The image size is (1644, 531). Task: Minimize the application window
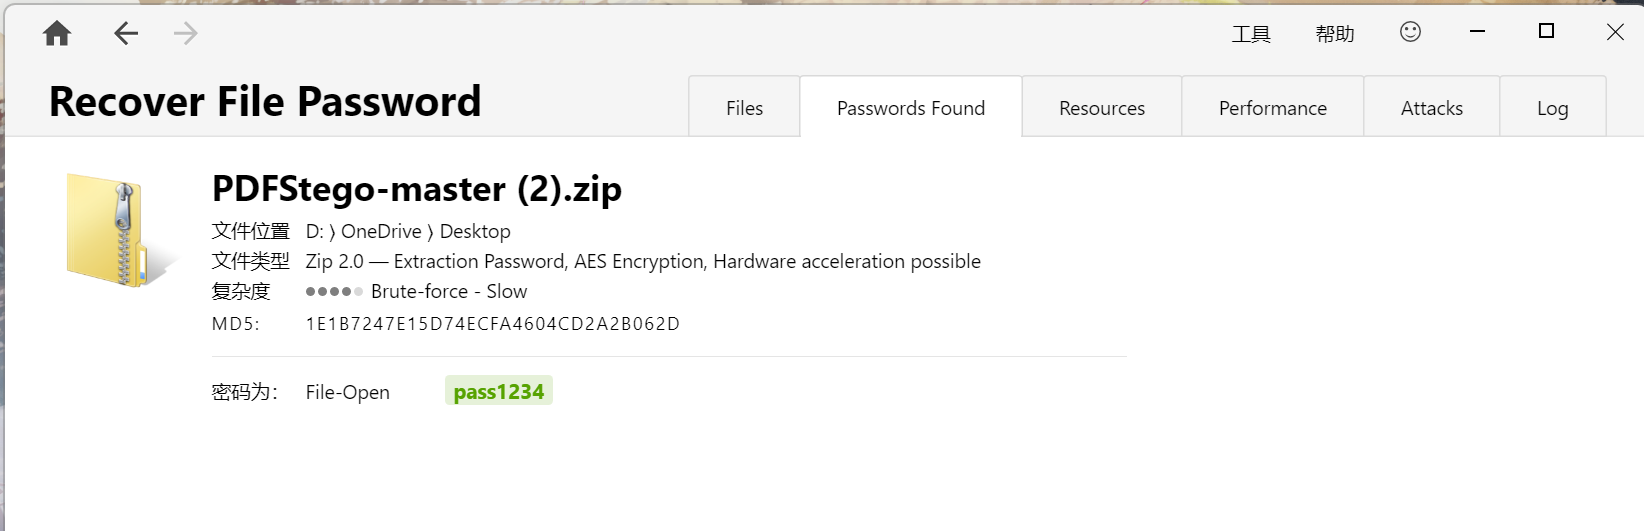pyautogui.click(x=1477, y=32)
